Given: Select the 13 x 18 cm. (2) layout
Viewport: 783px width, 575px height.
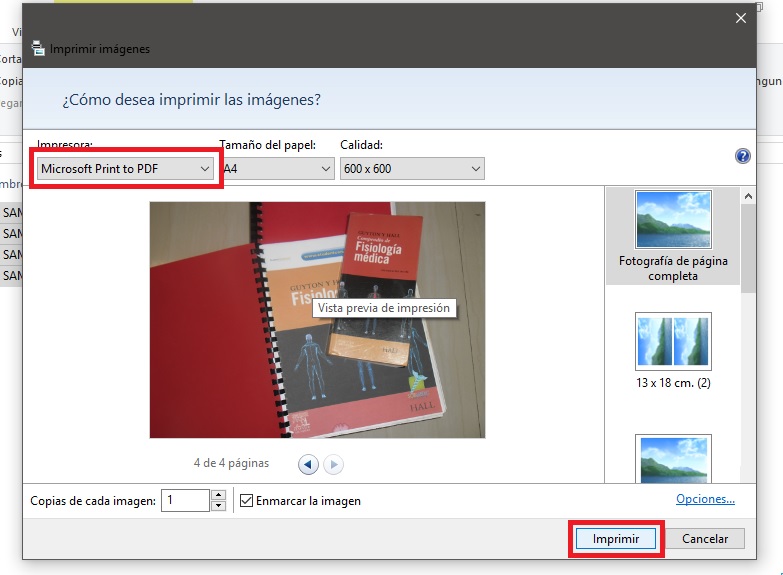Looking at the screenshot, I should tap(673, 352).
